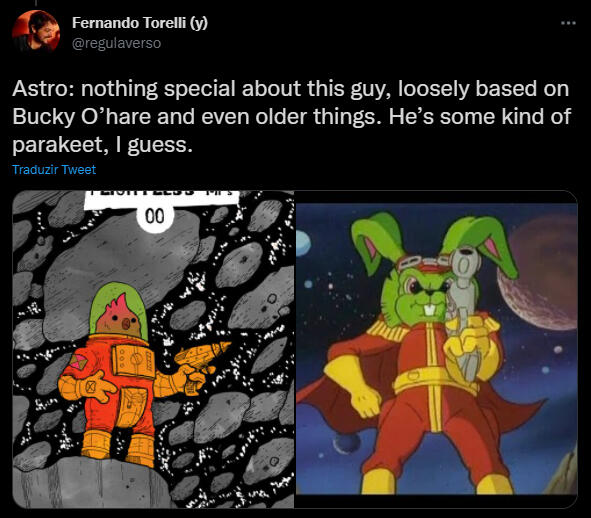Open the Astro parakeet comic image

153,349
